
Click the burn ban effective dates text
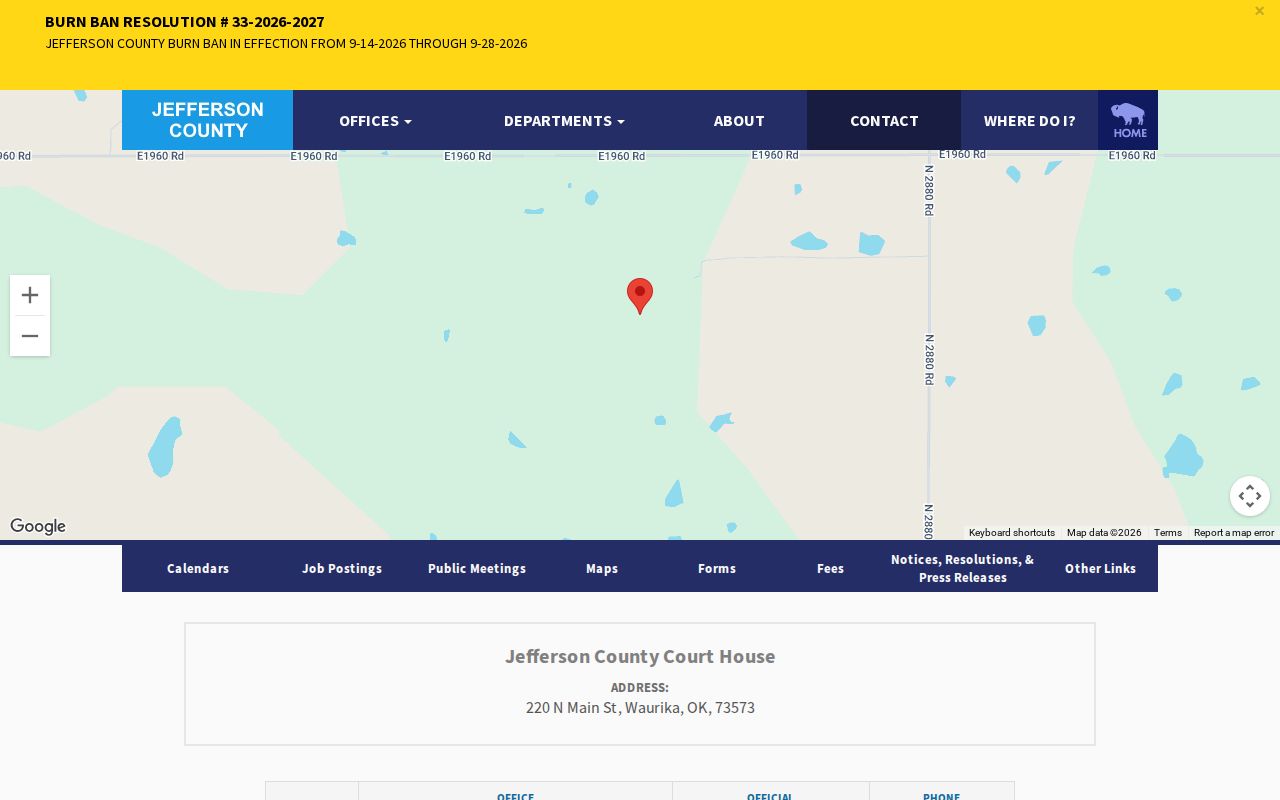coord(286,43)
